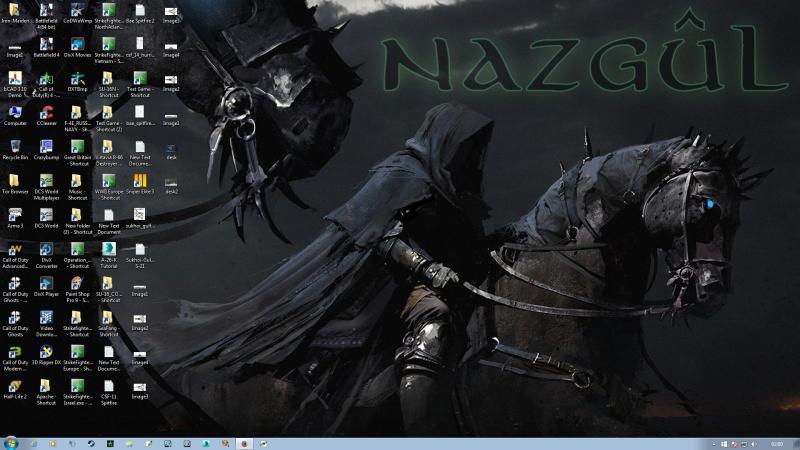Screen dimensions: 800x450
Task: Launch the 3D Ripper DX shortcut
Action: tap(46, 355)
